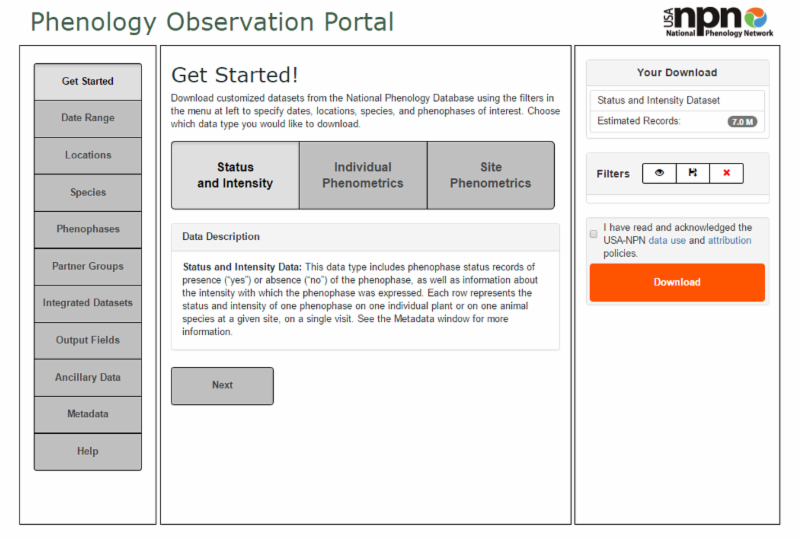Select Status and Intensity data type

(x=235, y=175)
